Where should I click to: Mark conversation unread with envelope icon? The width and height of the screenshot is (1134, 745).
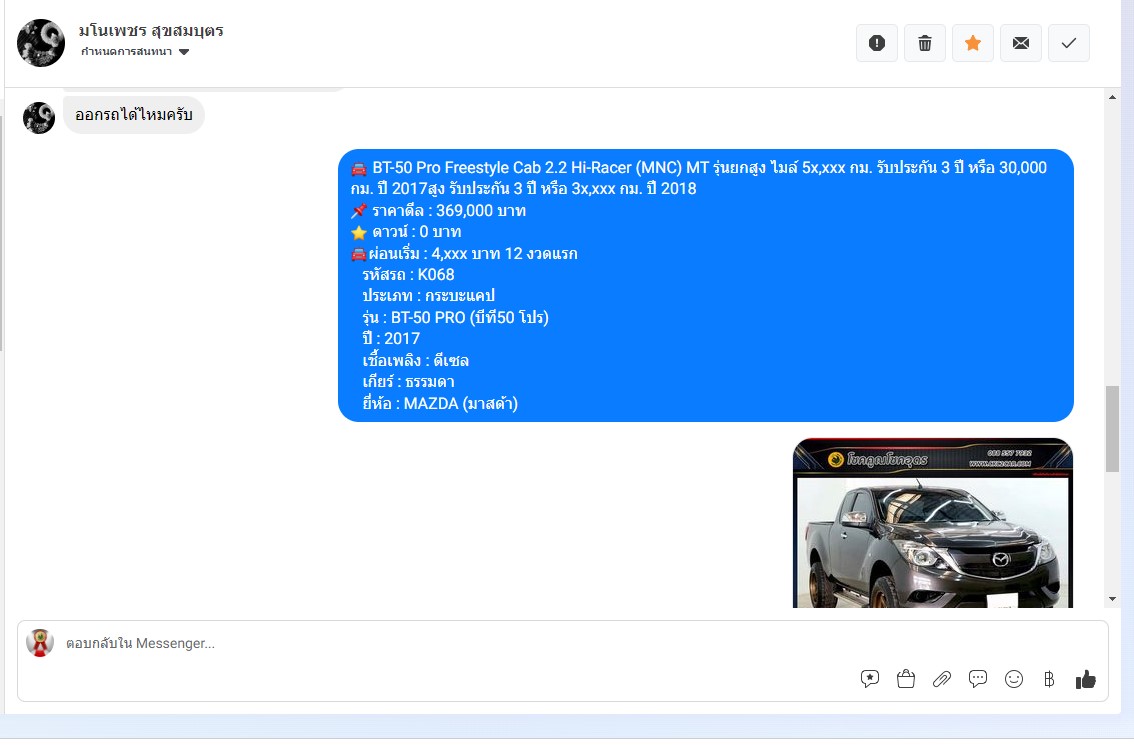tap(1020, 43)
